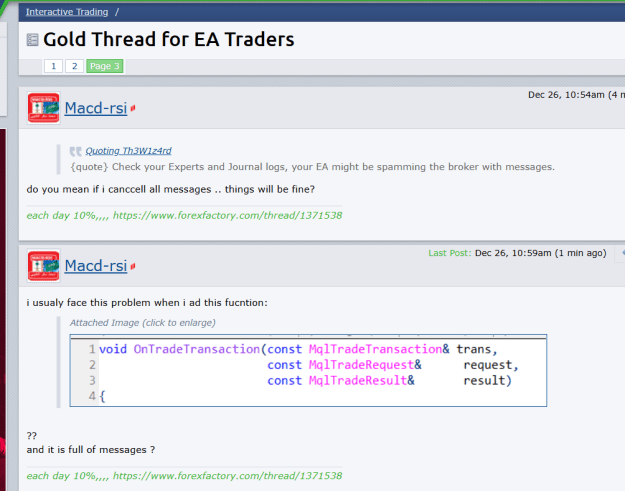Click the thread icon beside Gold Thread title
Screen dimensions: 625x491
coord(32,40)
